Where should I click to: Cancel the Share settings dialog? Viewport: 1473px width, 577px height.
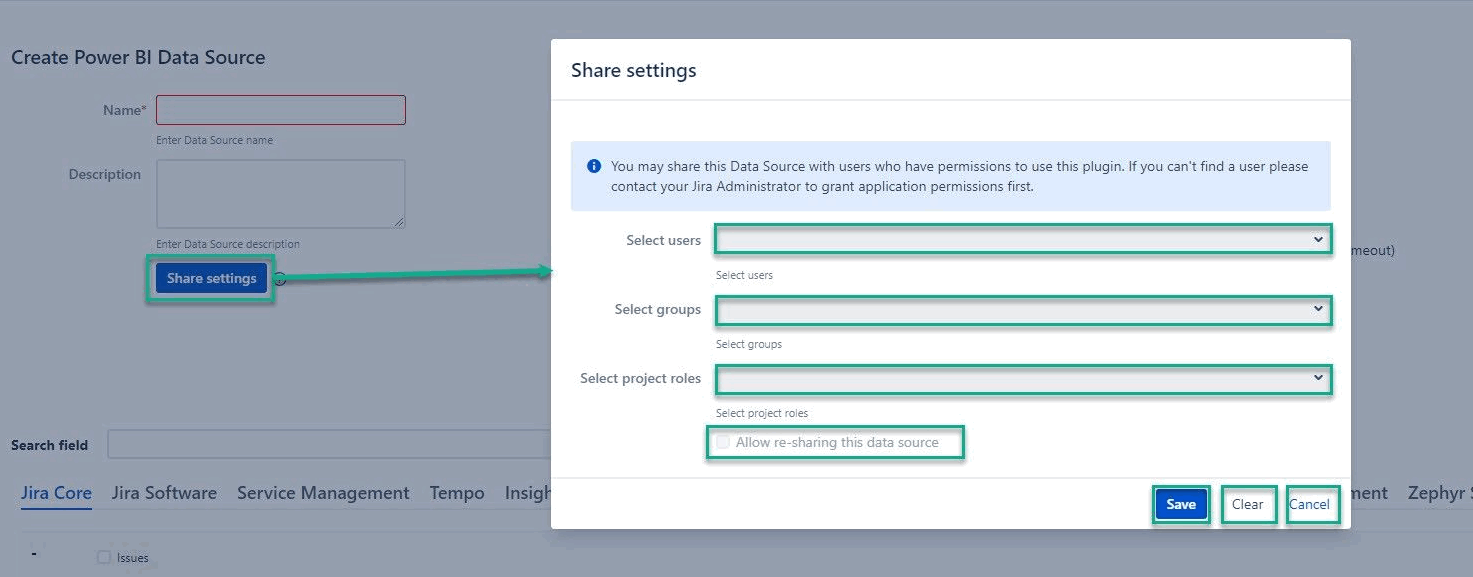[1312, 504]
